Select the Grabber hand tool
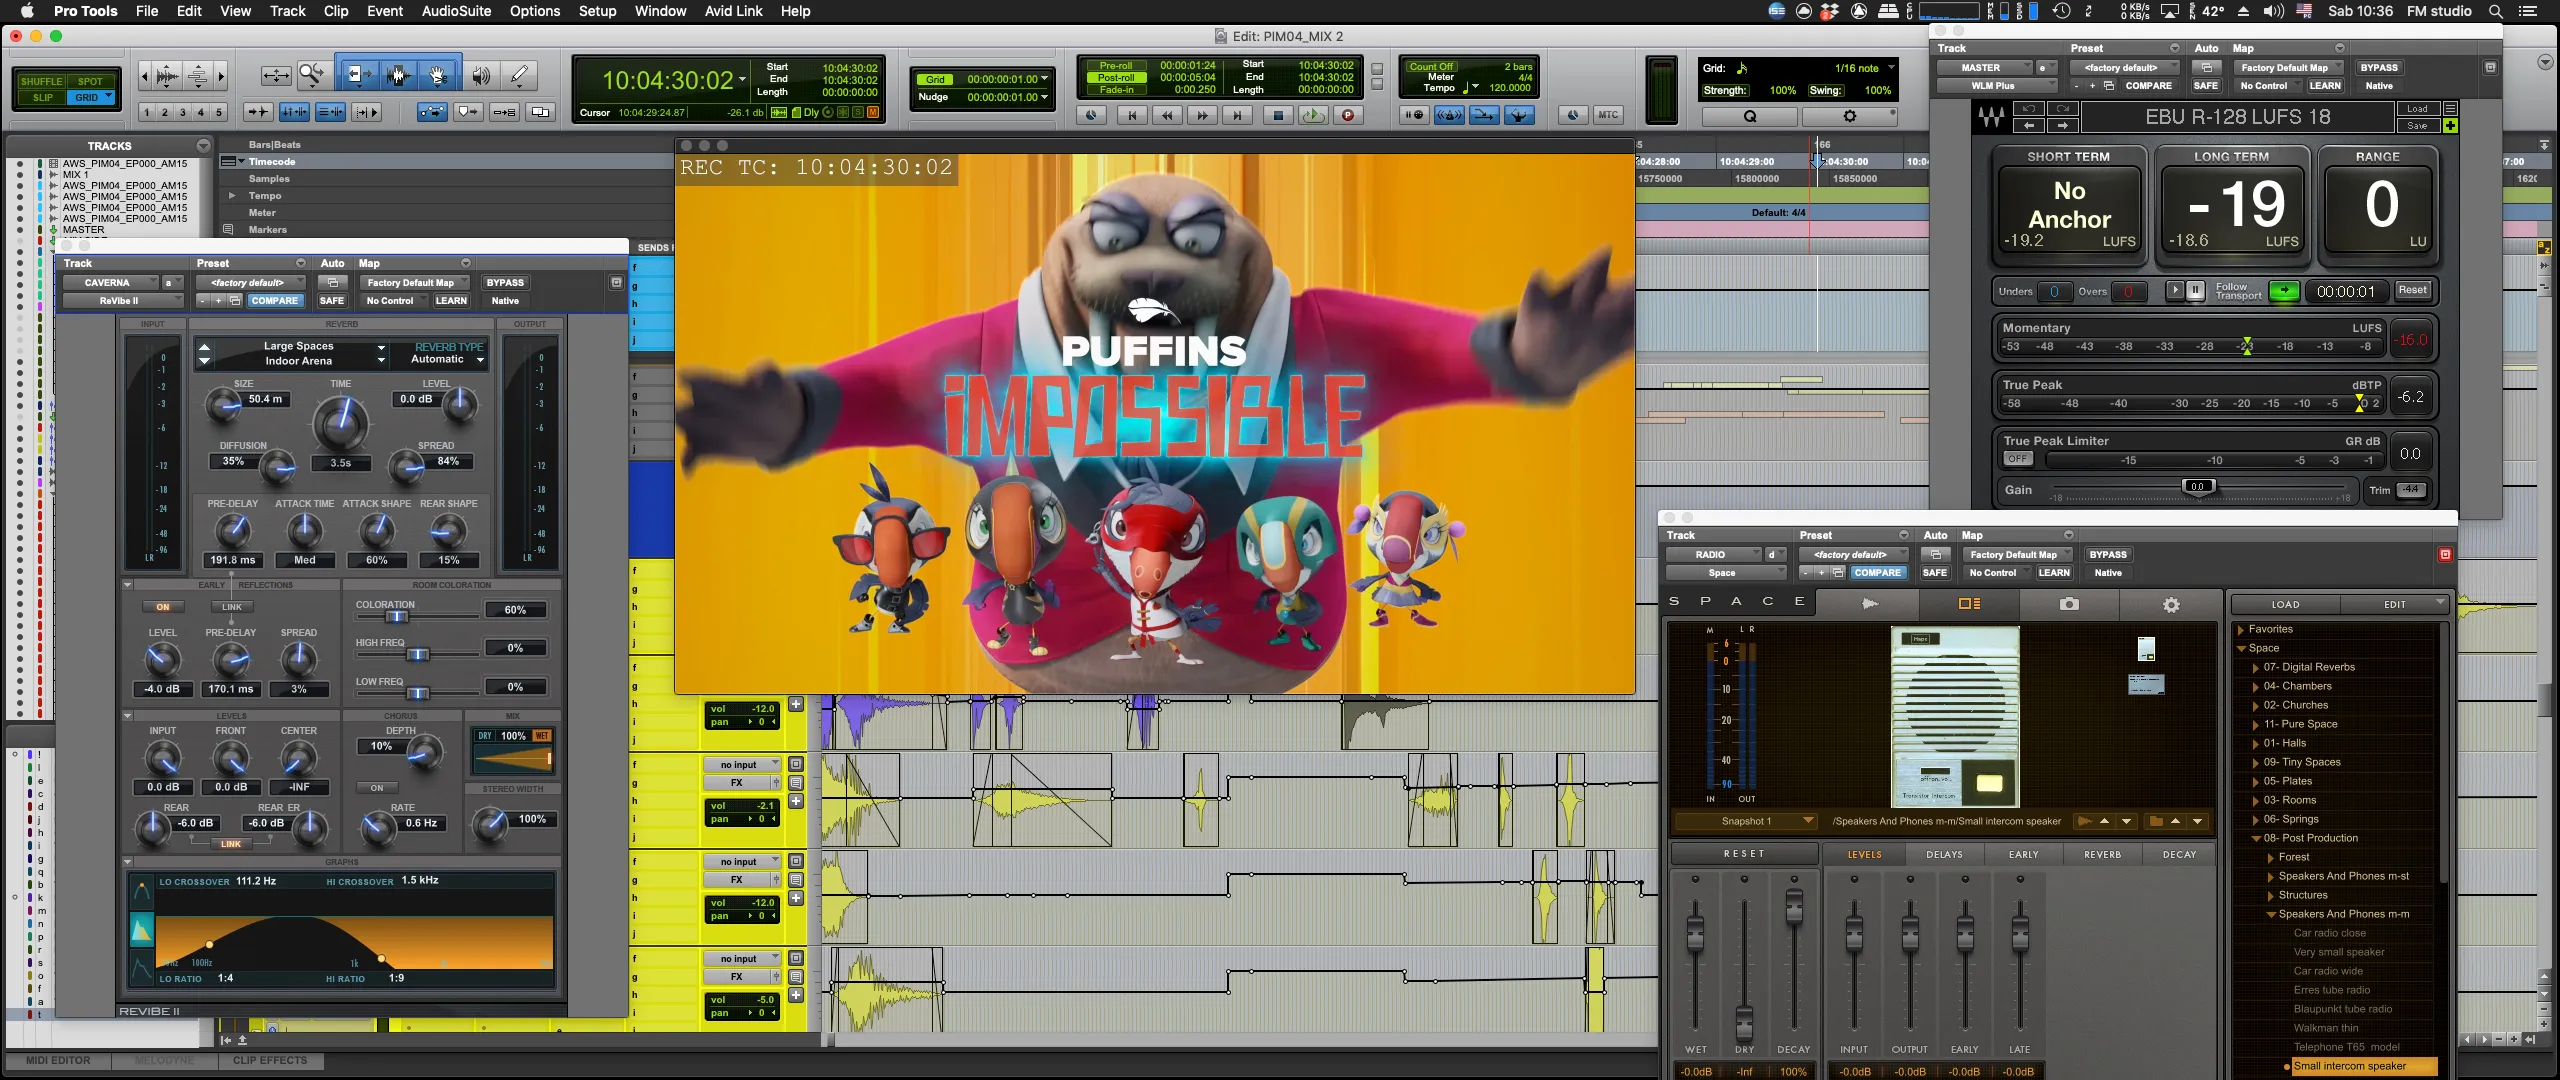Image resolution: width=2560 pixels, height=1080 pixels. [x=437, y=75]
